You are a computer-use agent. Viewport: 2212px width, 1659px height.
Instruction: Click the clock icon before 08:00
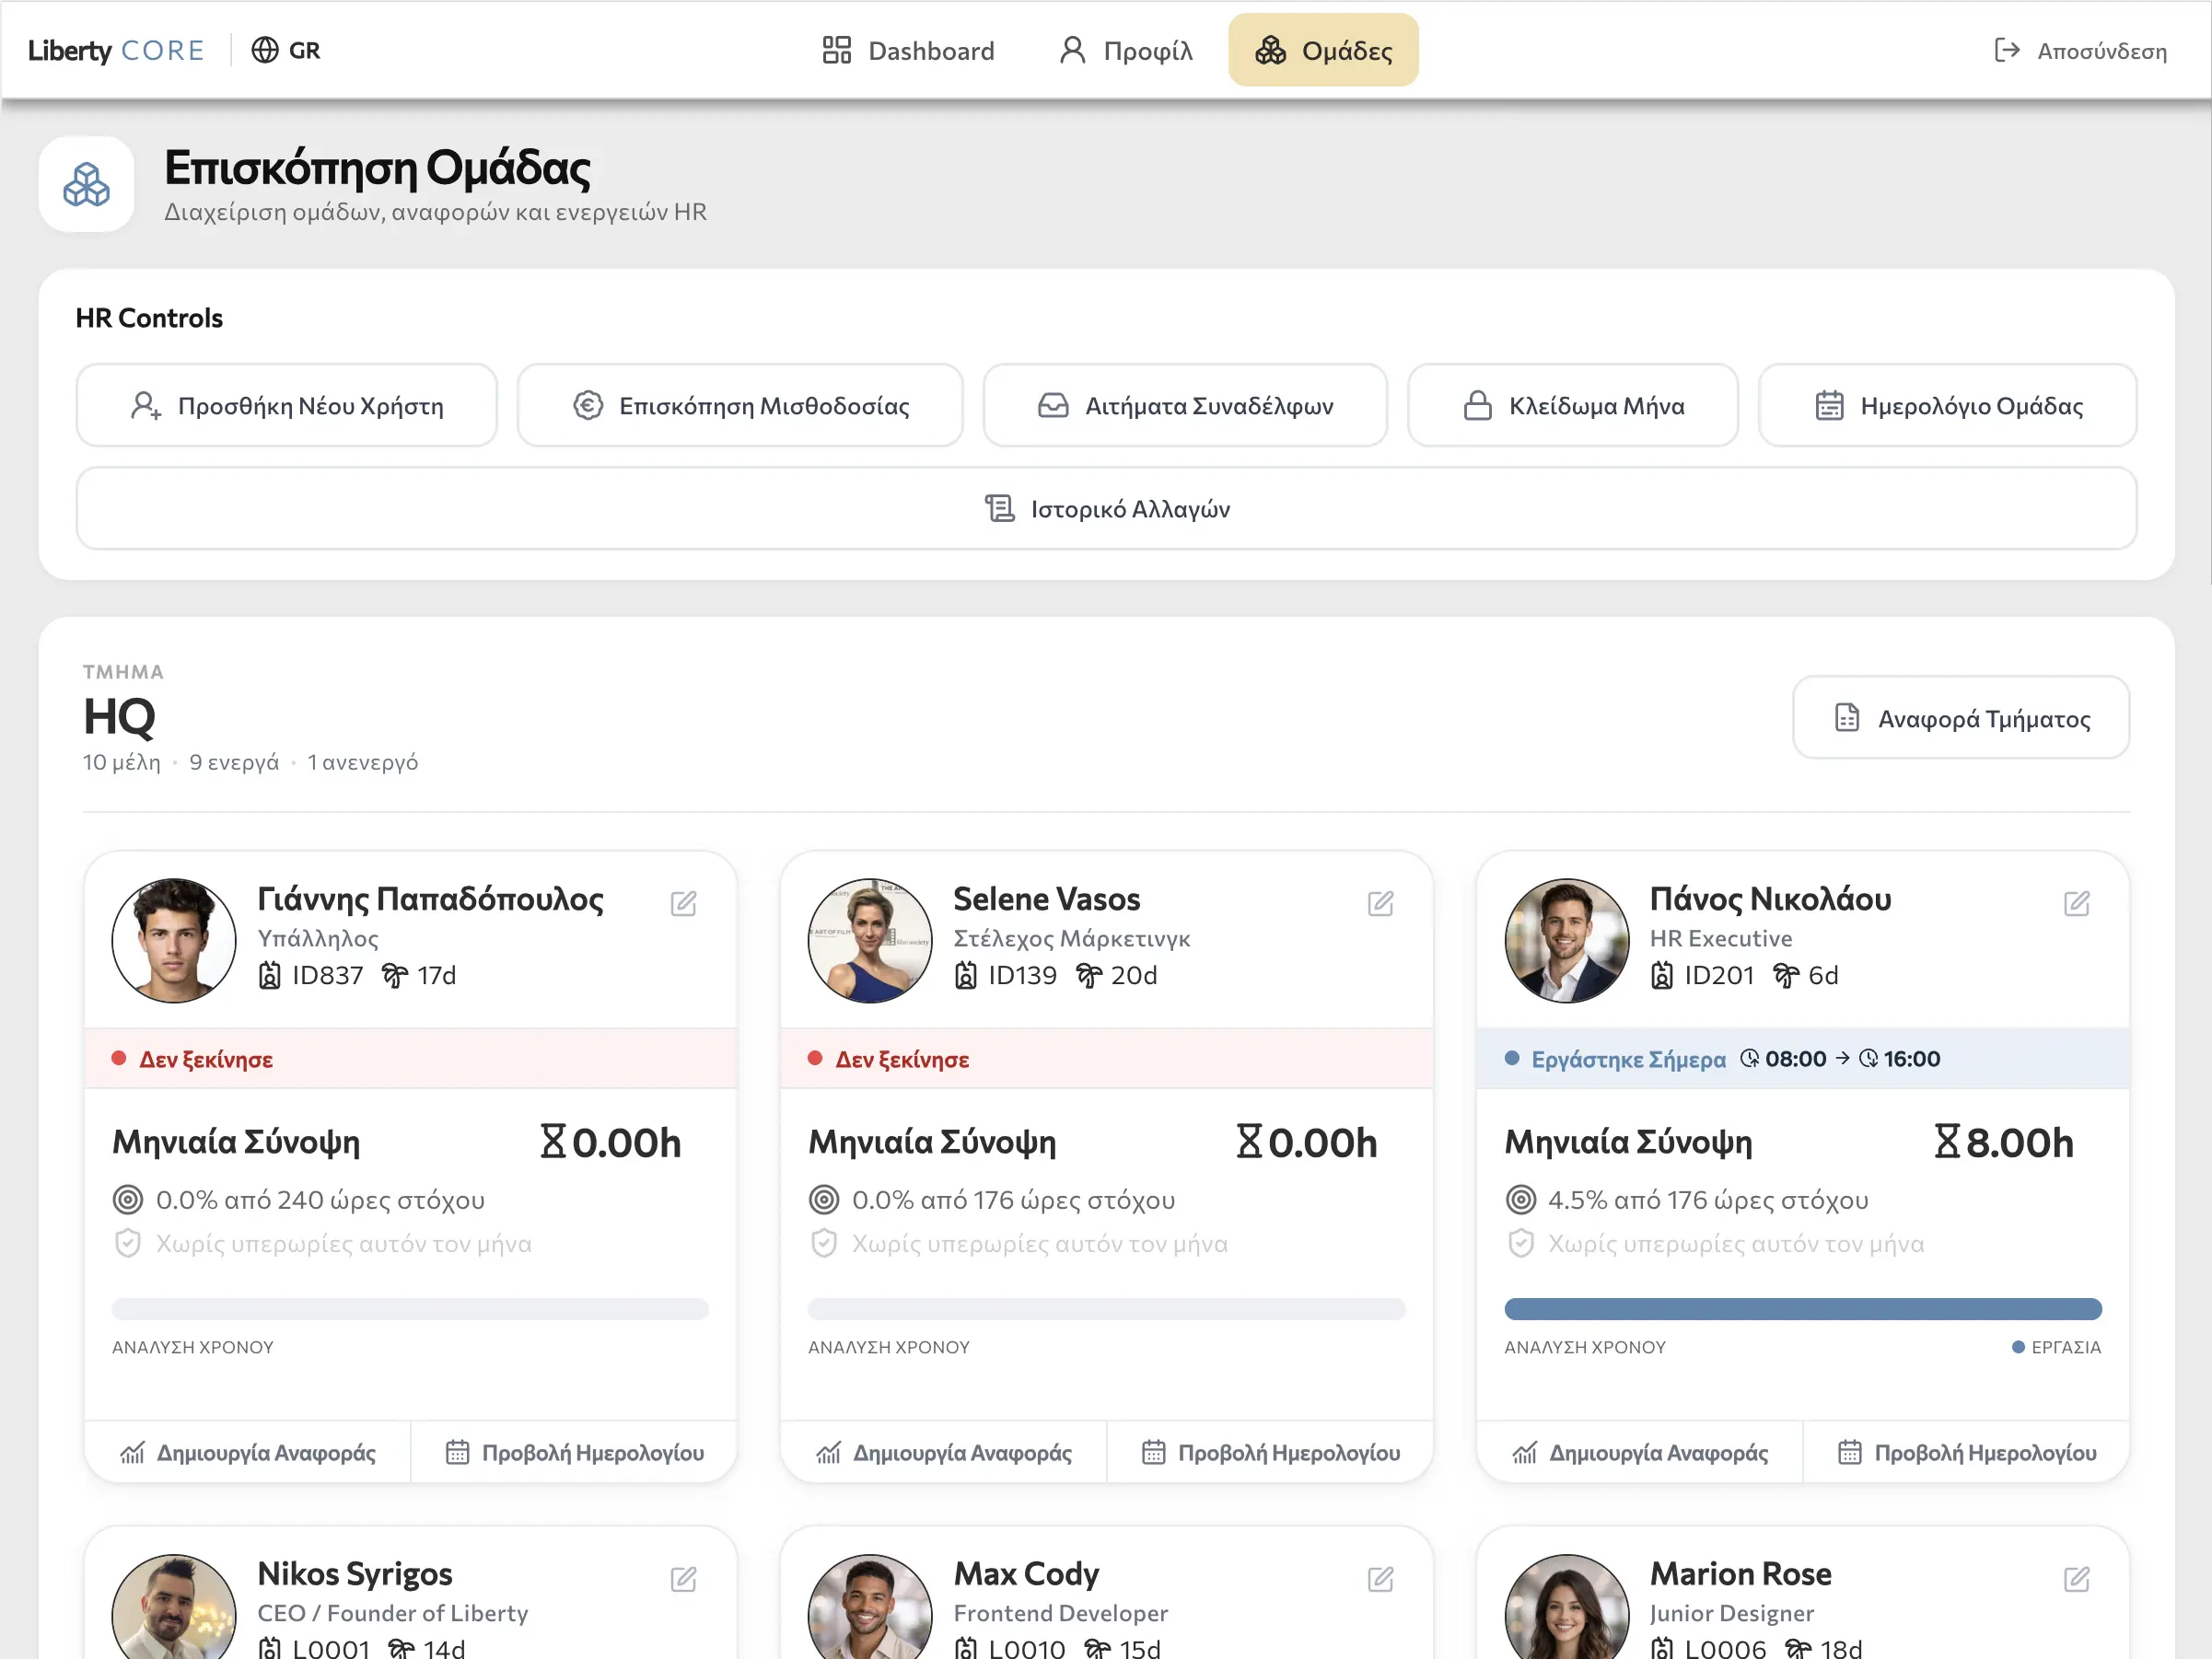[1750, 1058]
